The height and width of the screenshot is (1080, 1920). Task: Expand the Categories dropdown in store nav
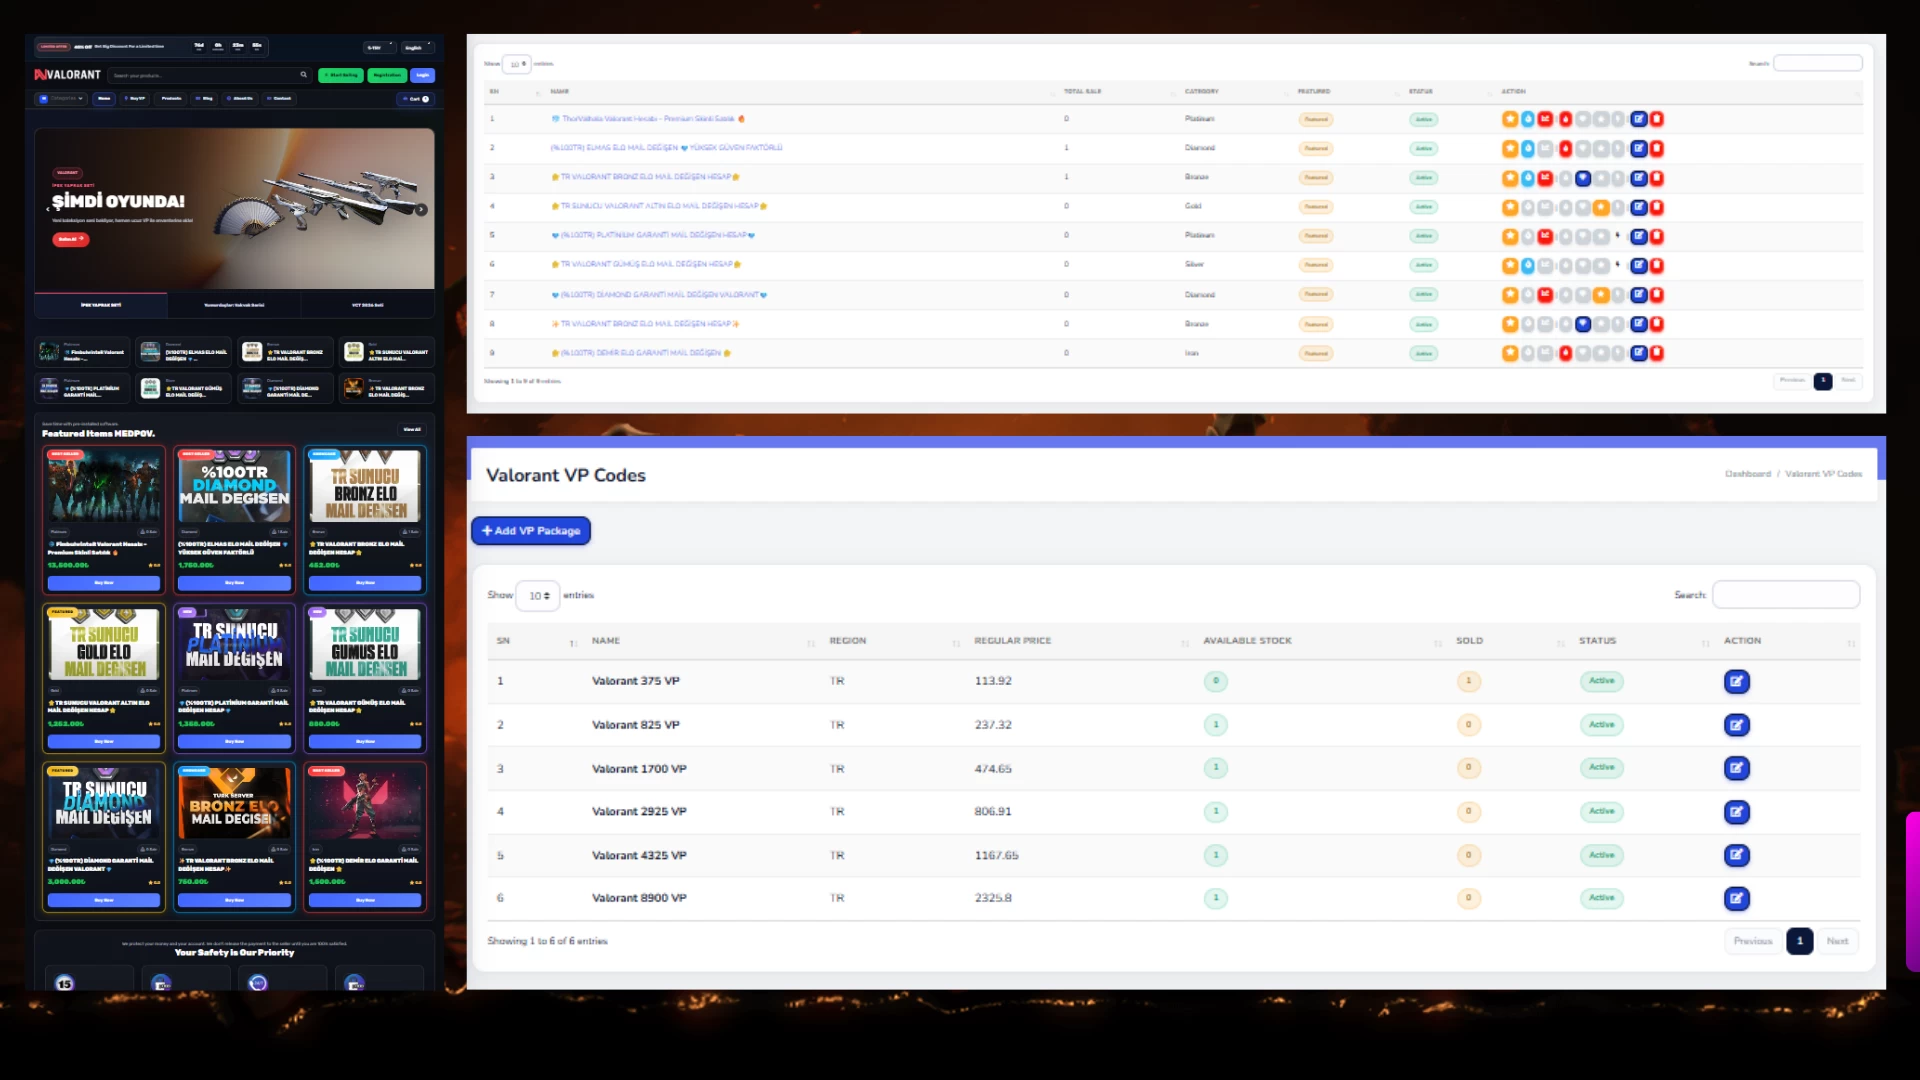pyautogui.click(x=62, y=99)
